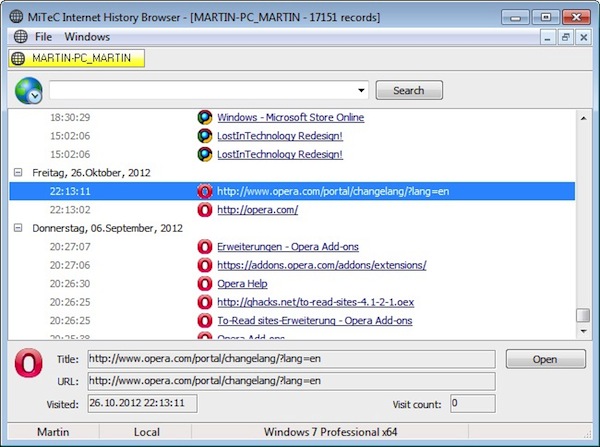Open To-Read sites-Erweiterung - Opera Add-ons link
Viewport: 600px width, 447px height.
(x=315, y=320)
